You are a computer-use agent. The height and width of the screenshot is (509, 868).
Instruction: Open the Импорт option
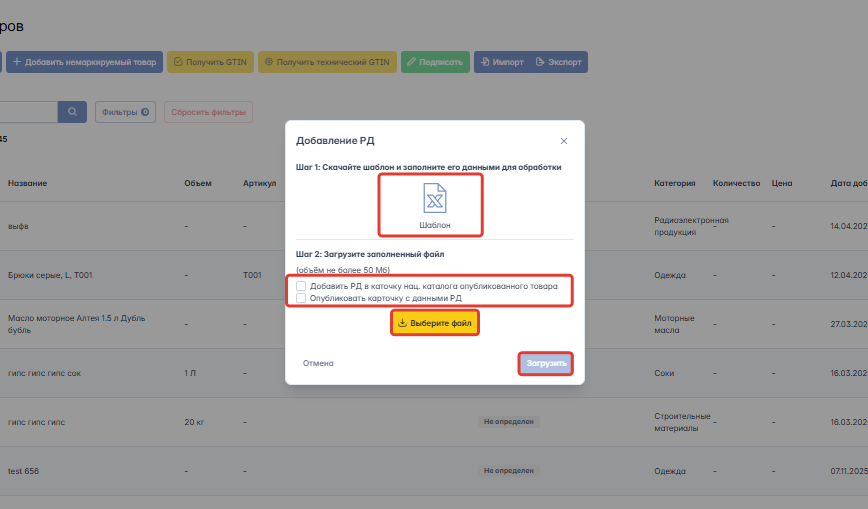point(502,62)
